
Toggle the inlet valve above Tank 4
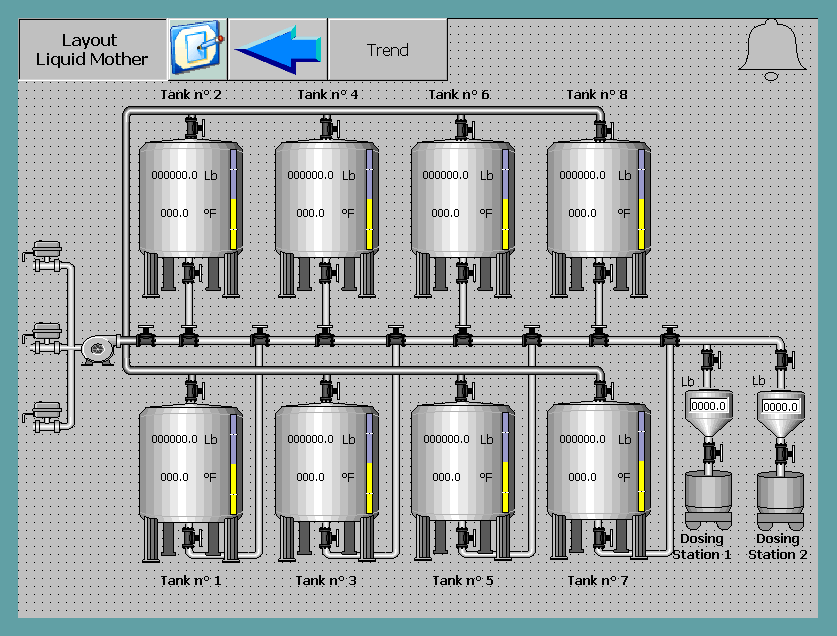pyautogui.click(x=329, y=128)
